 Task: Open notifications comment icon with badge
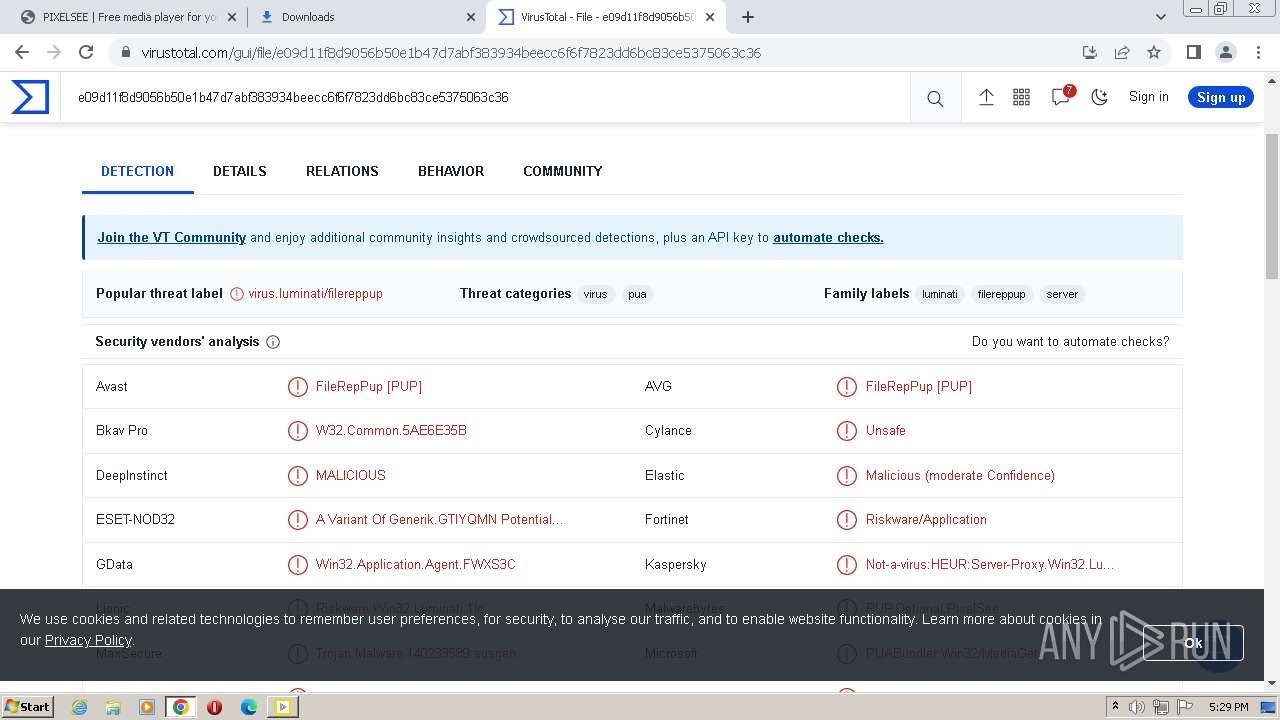(1061, 96)
